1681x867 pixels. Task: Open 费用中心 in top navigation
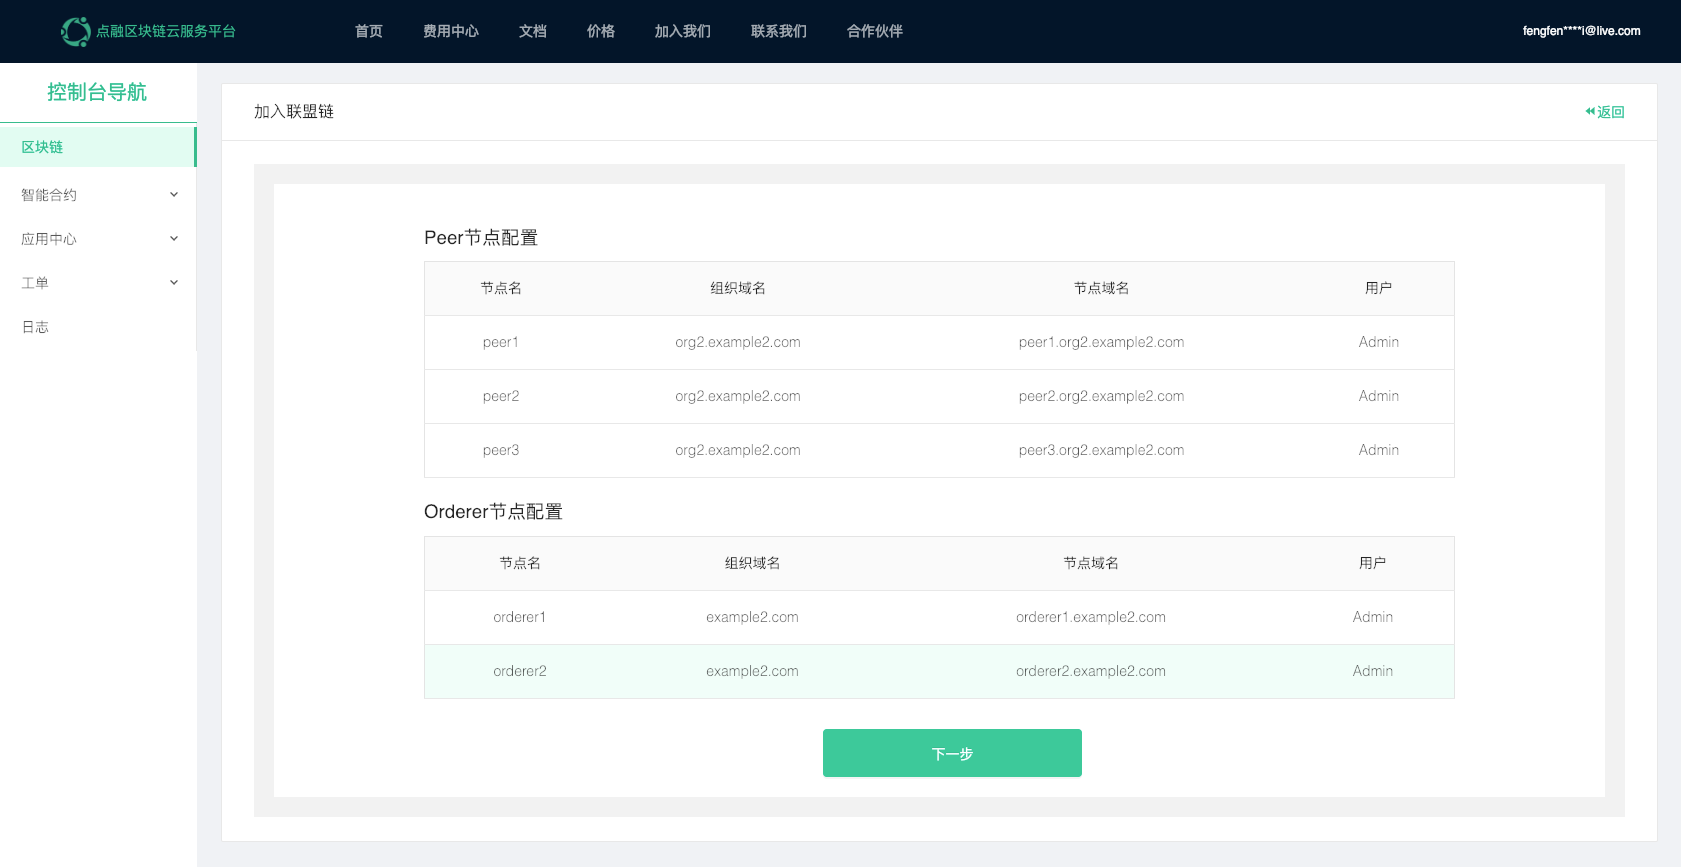point(451,31)
